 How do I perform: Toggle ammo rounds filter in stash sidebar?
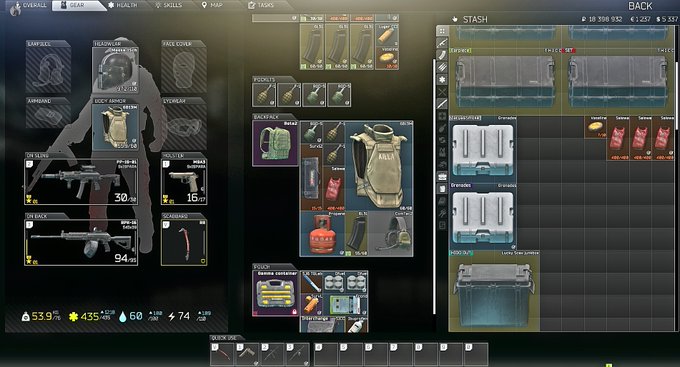coord(442,68)
